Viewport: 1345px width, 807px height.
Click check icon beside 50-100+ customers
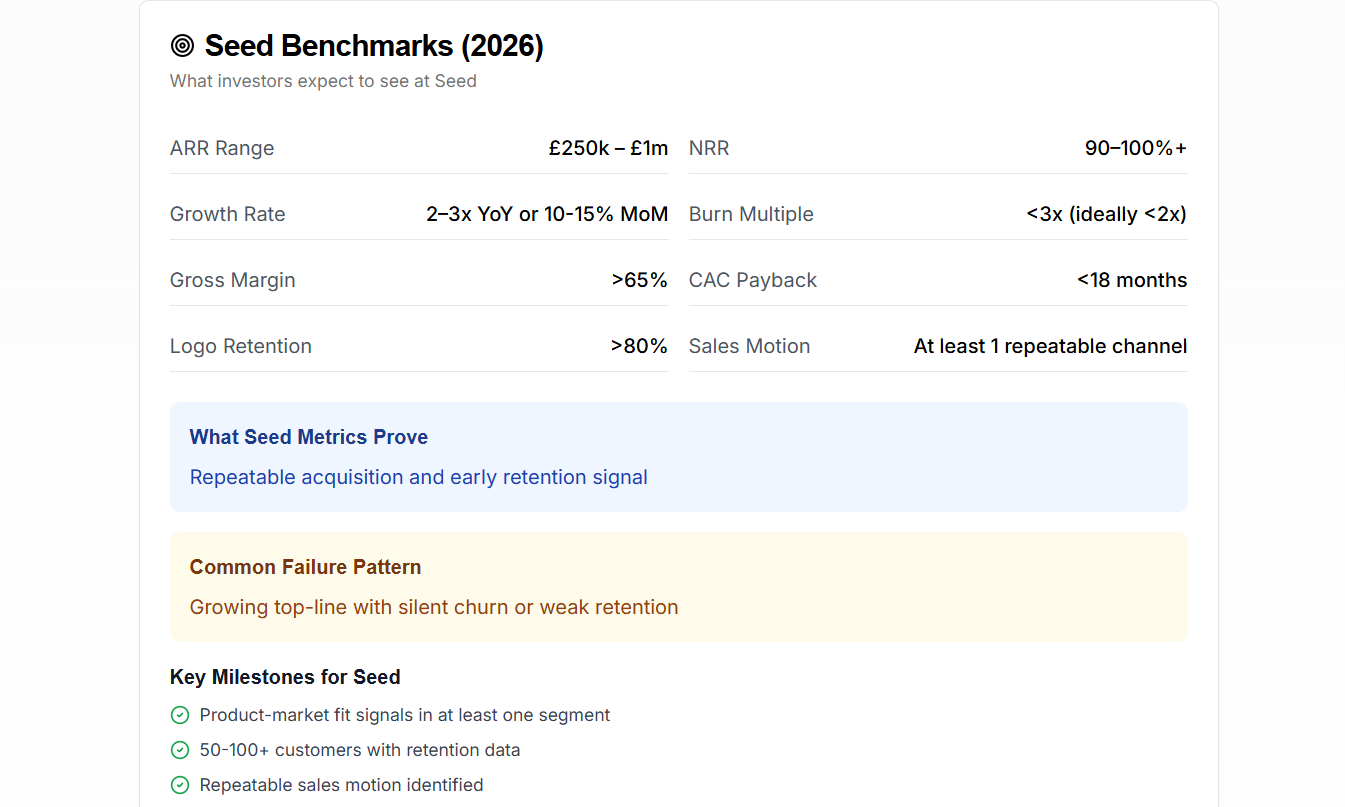click(x=180, y=750)
